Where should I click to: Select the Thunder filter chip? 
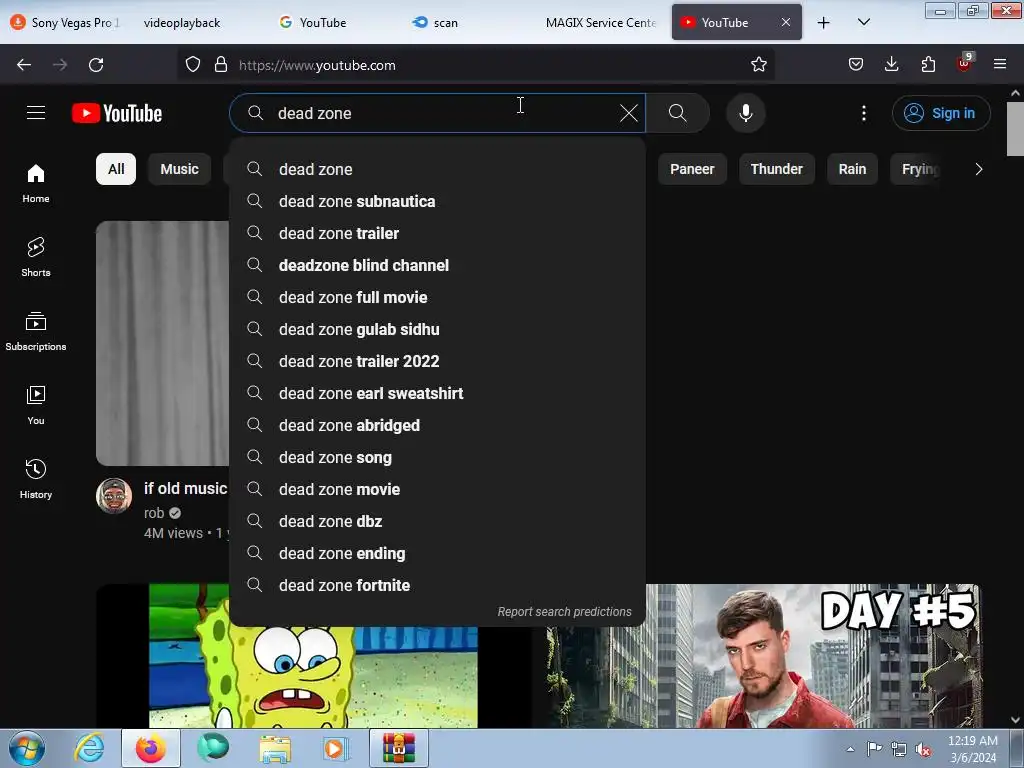click(776, 169)
